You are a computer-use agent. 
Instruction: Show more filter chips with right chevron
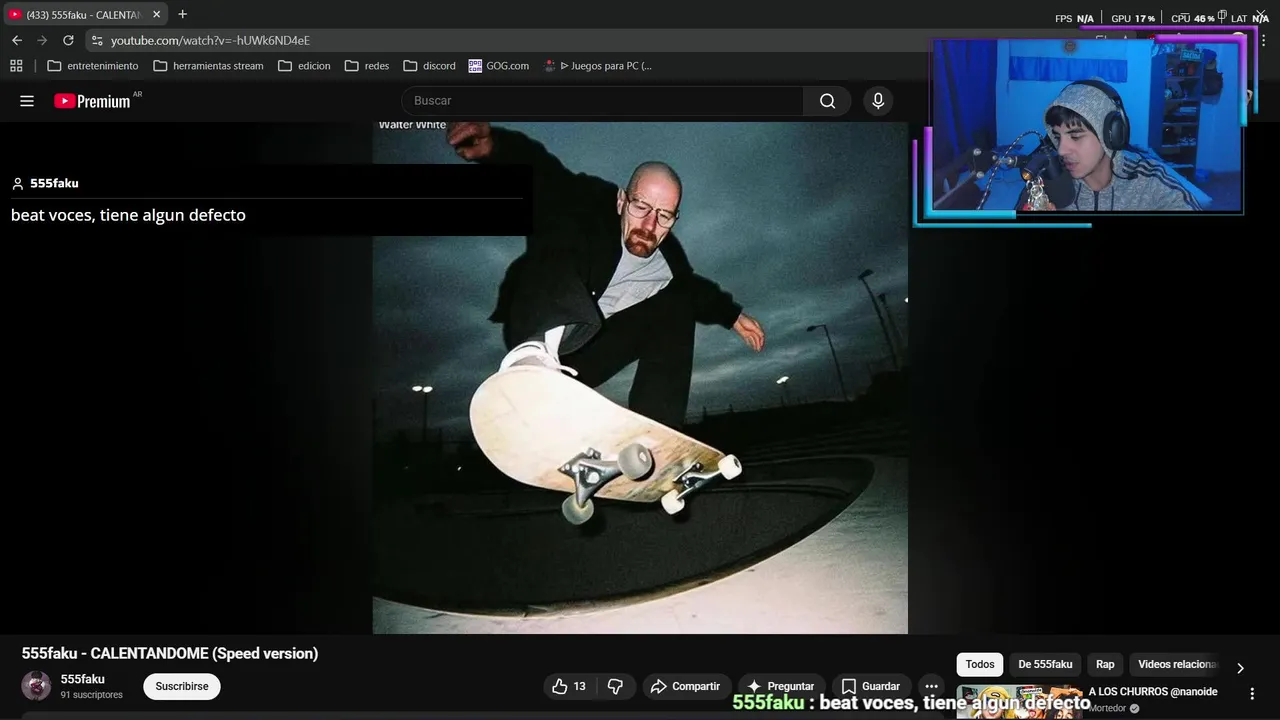coord(1240,668)
